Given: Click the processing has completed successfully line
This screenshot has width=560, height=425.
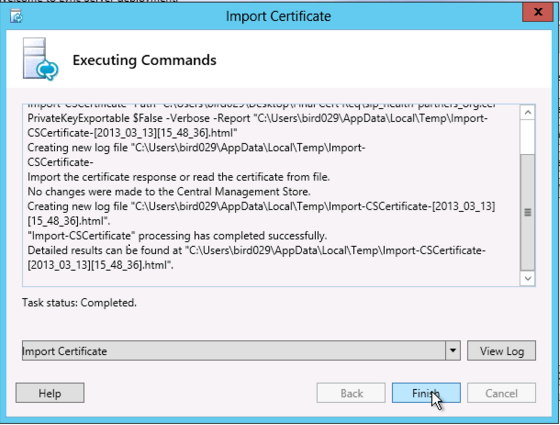Looking at the screenshot, I should 177,236.
